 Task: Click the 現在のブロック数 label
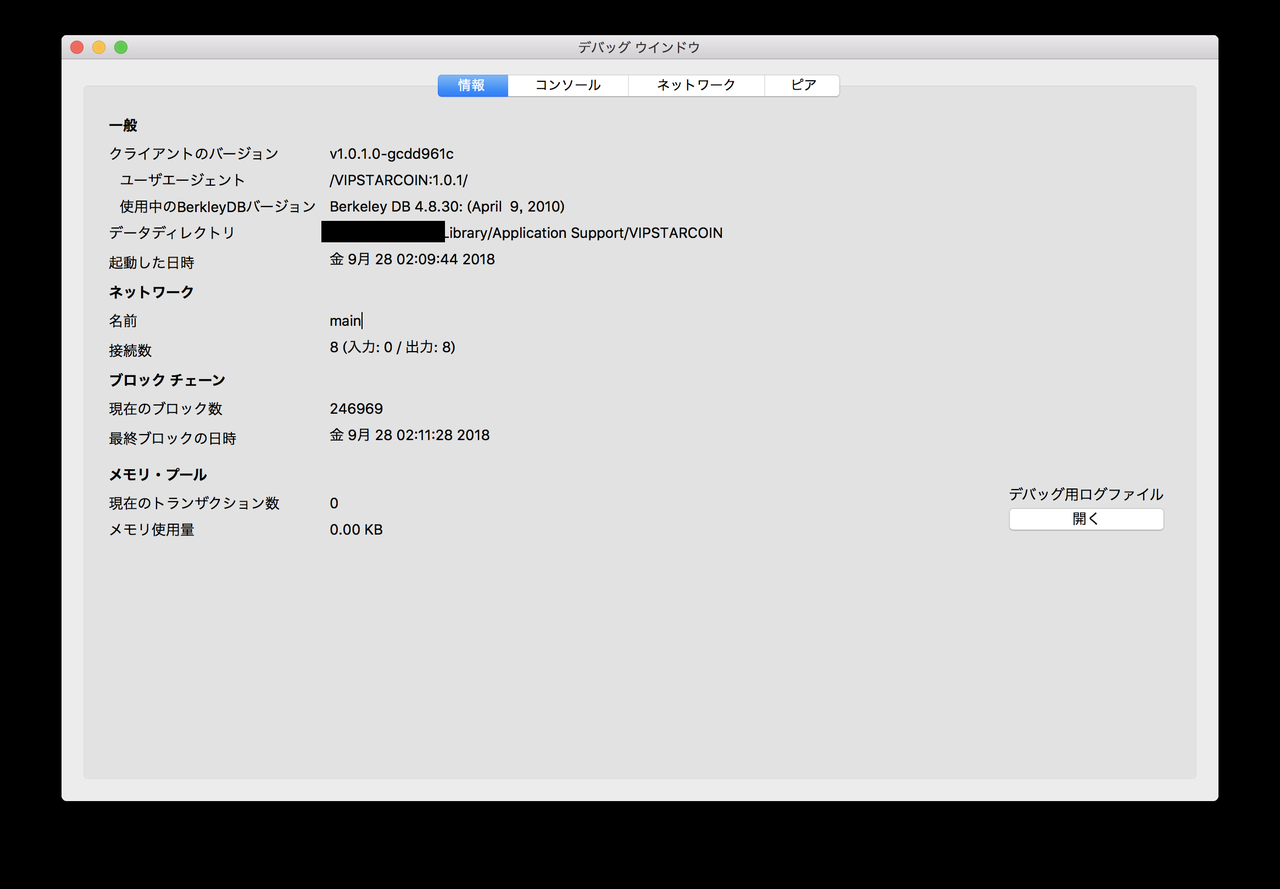coord(165,409)
